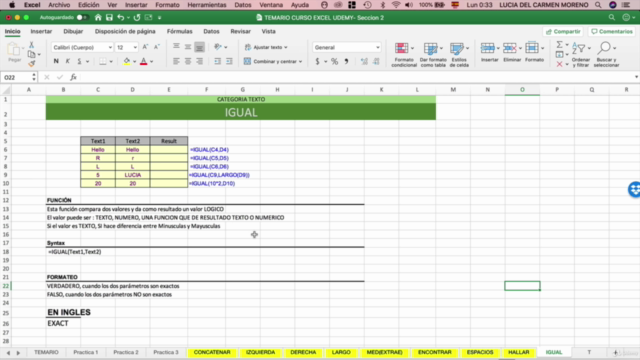The image size is (640, 360).
Task: Open text orientation options
Action: [220, 47]
